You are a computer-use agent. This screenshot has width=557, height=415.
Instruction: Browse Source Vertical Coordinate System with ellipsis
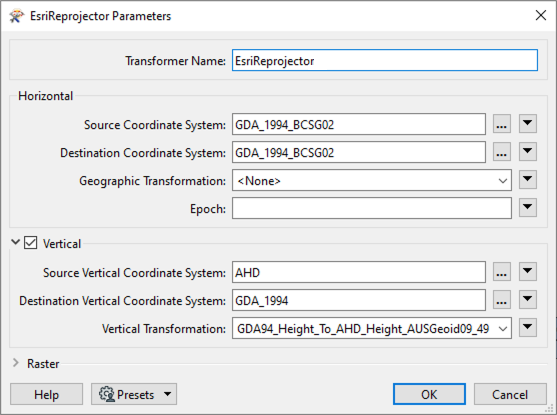tap(502, 272)
